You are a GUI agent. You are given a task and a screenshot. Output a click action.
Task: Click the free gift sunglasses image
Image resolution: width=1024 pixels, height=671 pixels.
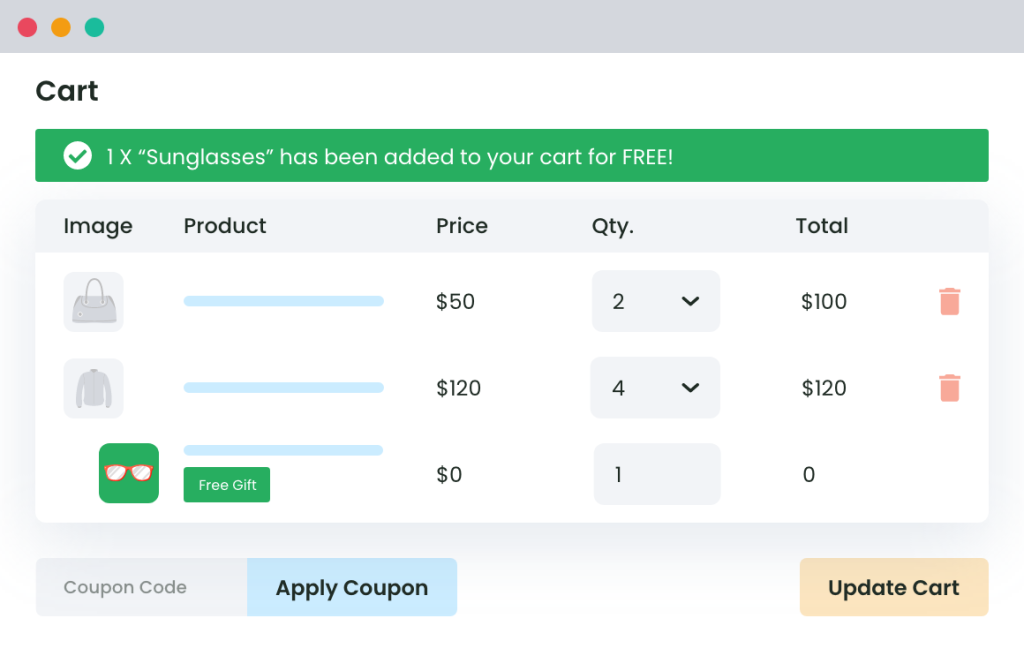click(128, 472)
